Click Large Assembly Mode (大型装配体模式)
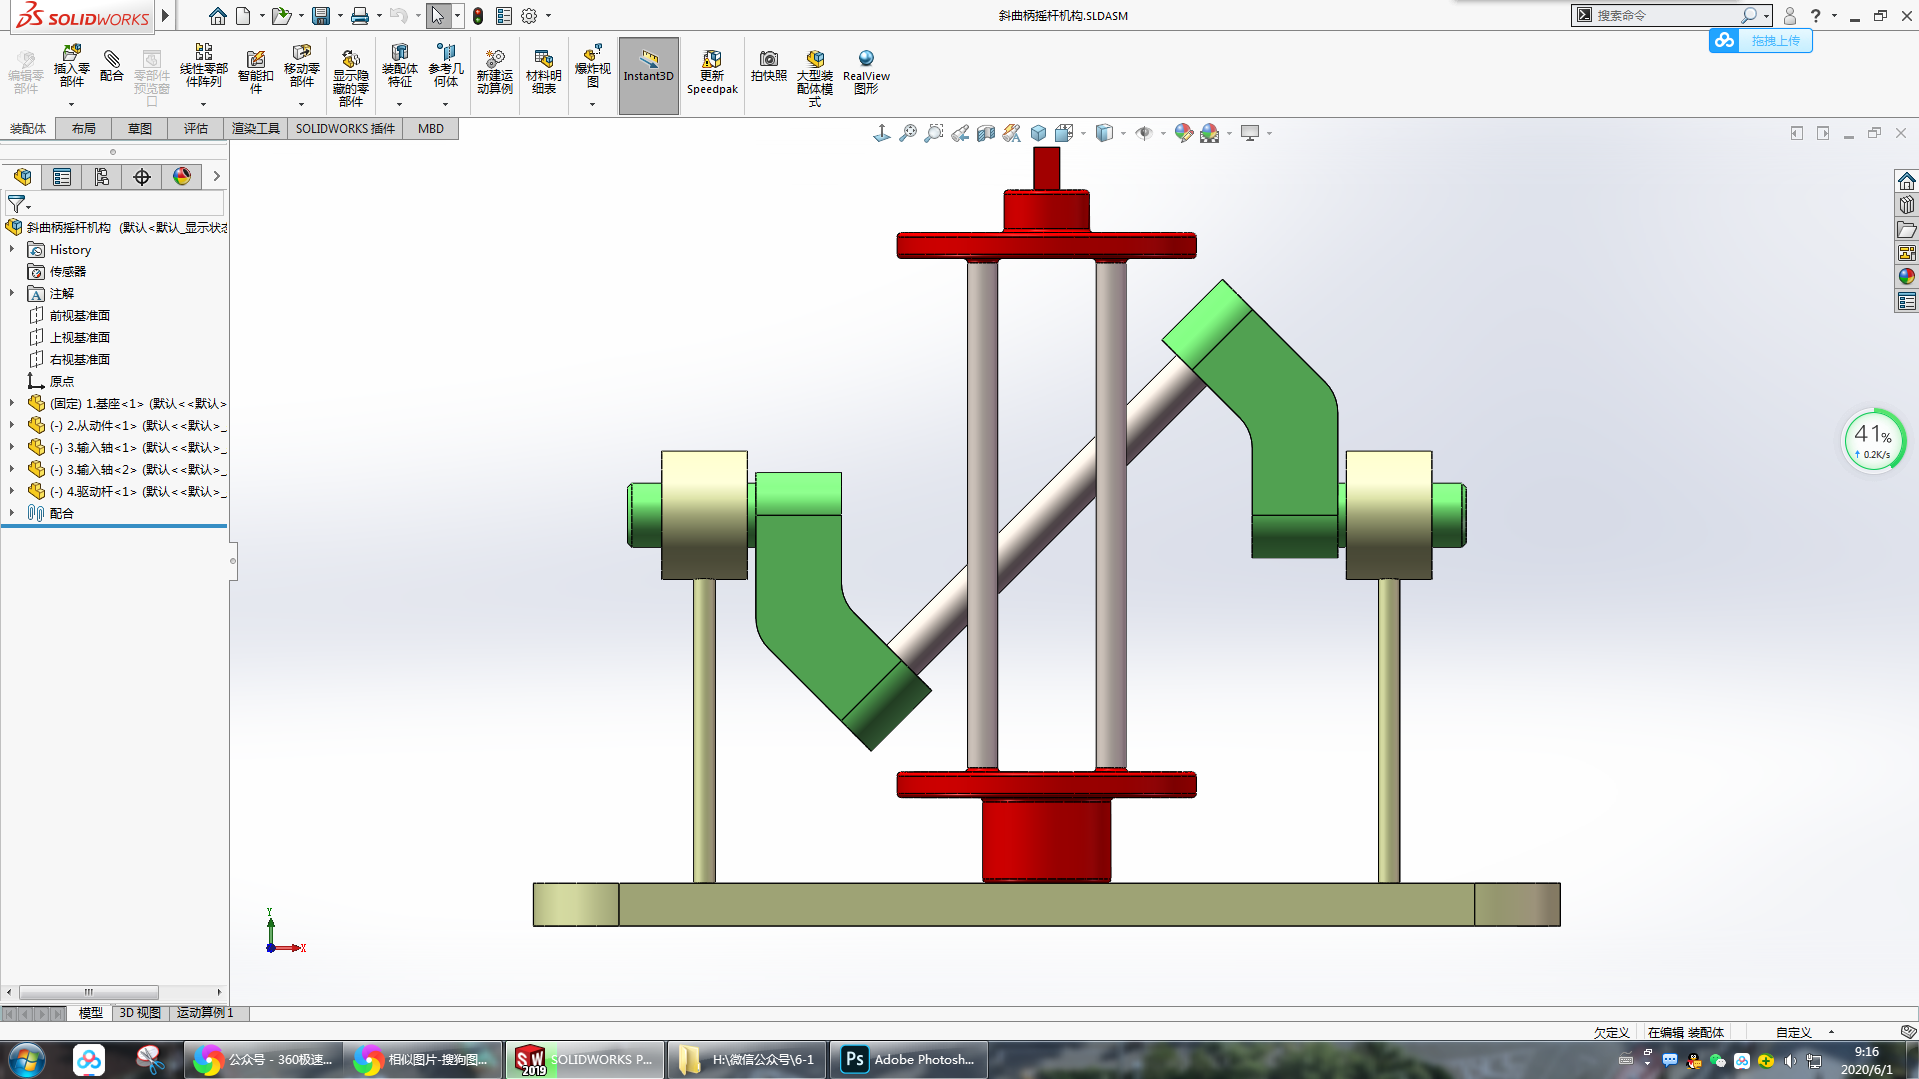Viewport: 1919px width, 1079px height. (x=814, y=77)
